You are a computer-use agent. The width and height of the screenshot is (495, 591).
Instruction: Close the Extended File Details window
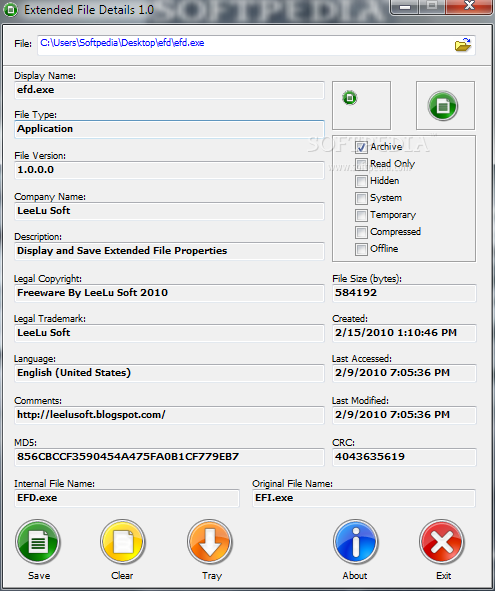coord(469,7)
